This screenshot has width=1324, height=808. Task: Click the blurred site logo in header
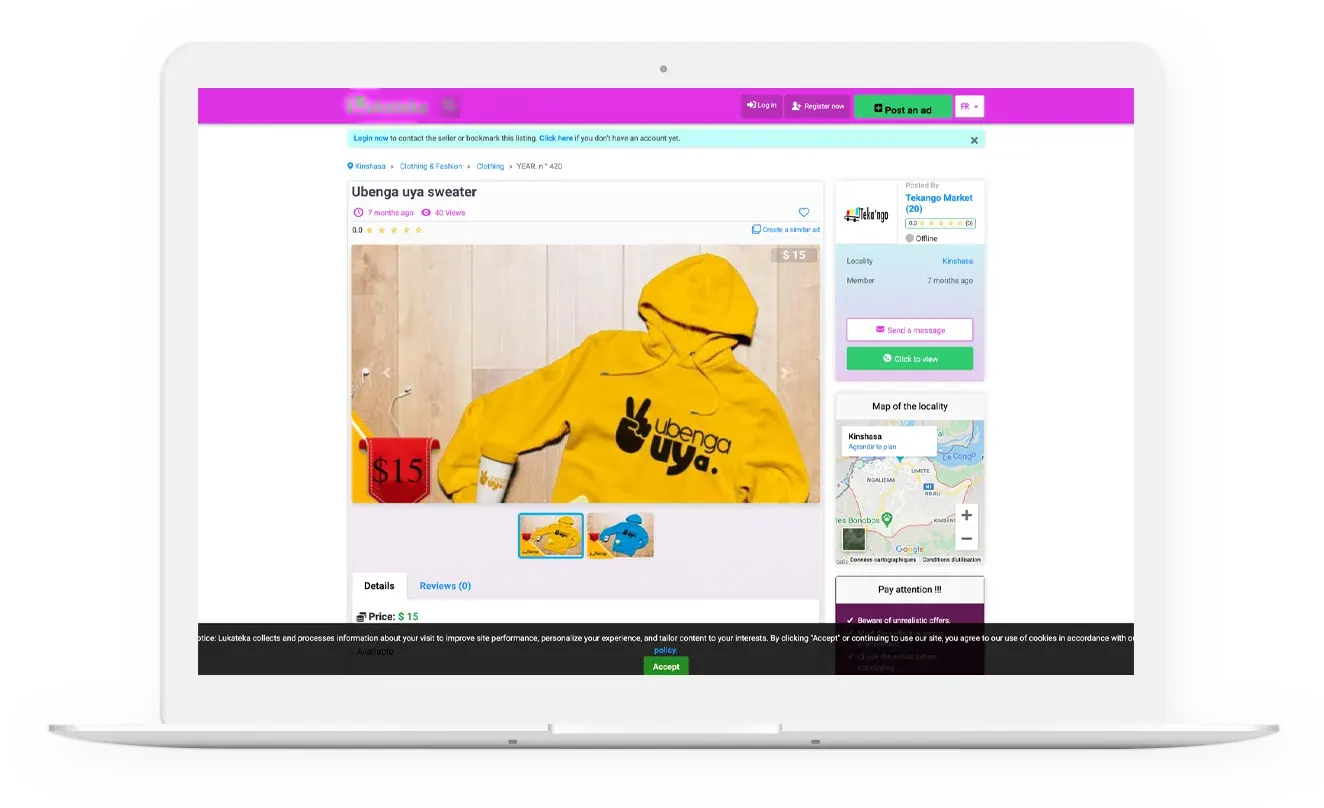pos(387,105)
